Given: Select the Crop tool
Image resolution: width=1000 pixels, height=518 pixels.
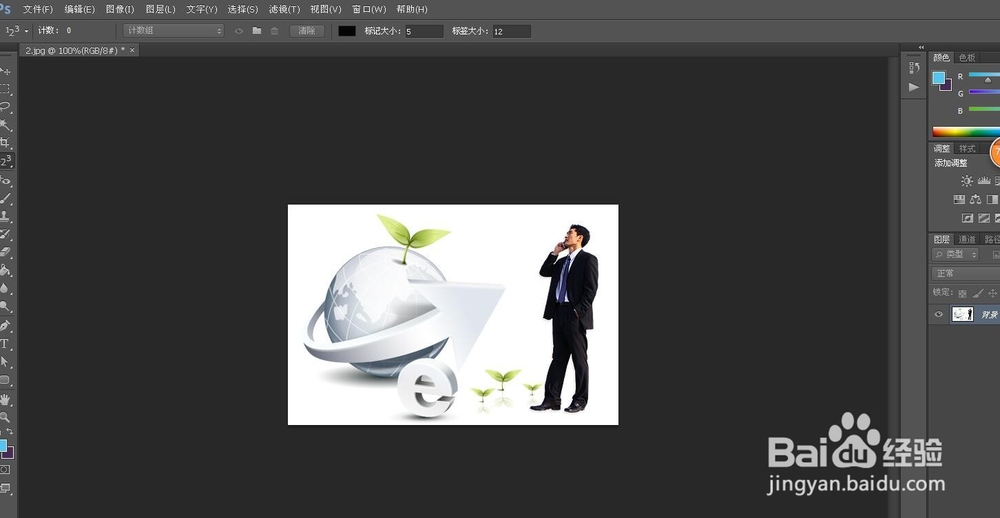Looking at the screenshot, I should pos(5,142).
